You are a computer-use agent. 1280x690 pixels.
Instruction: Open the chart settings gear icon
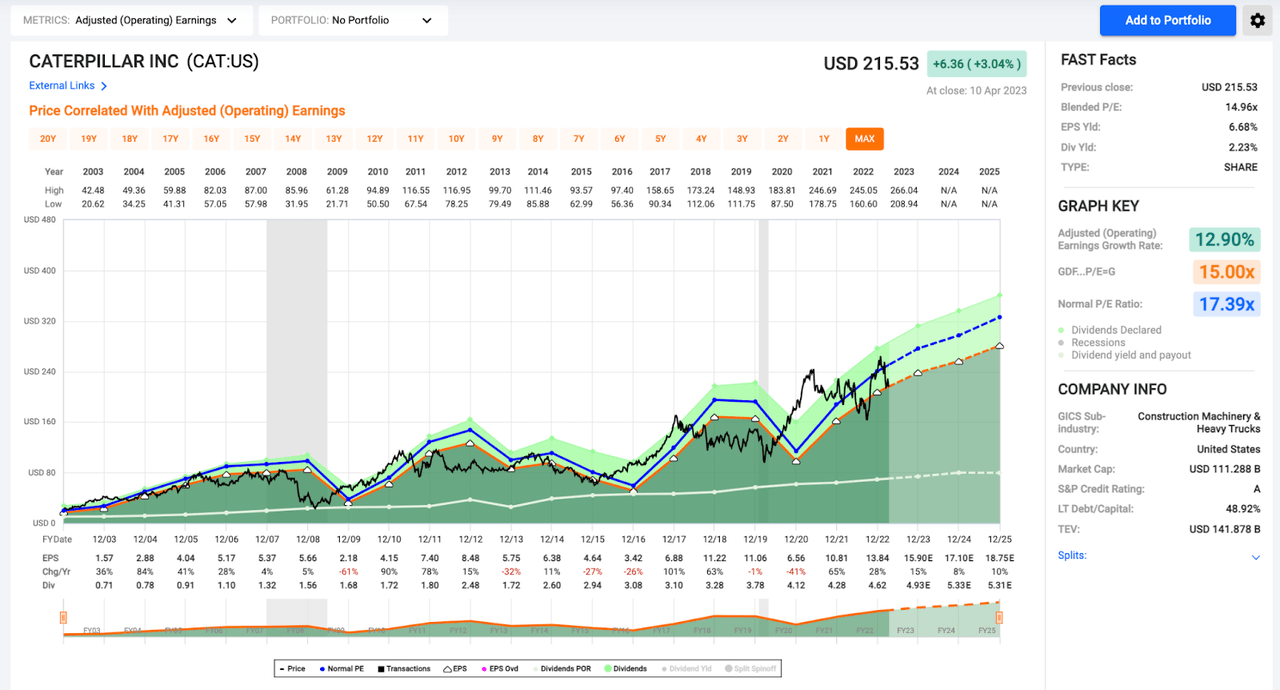pos(1257,20)
